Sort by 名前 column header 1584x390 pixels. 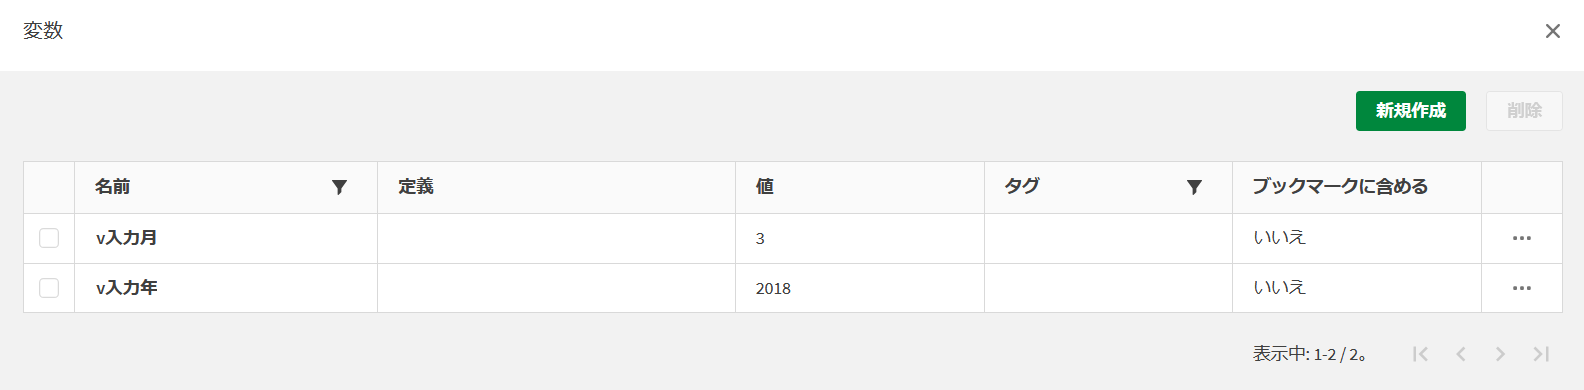(x=113, y=187)
